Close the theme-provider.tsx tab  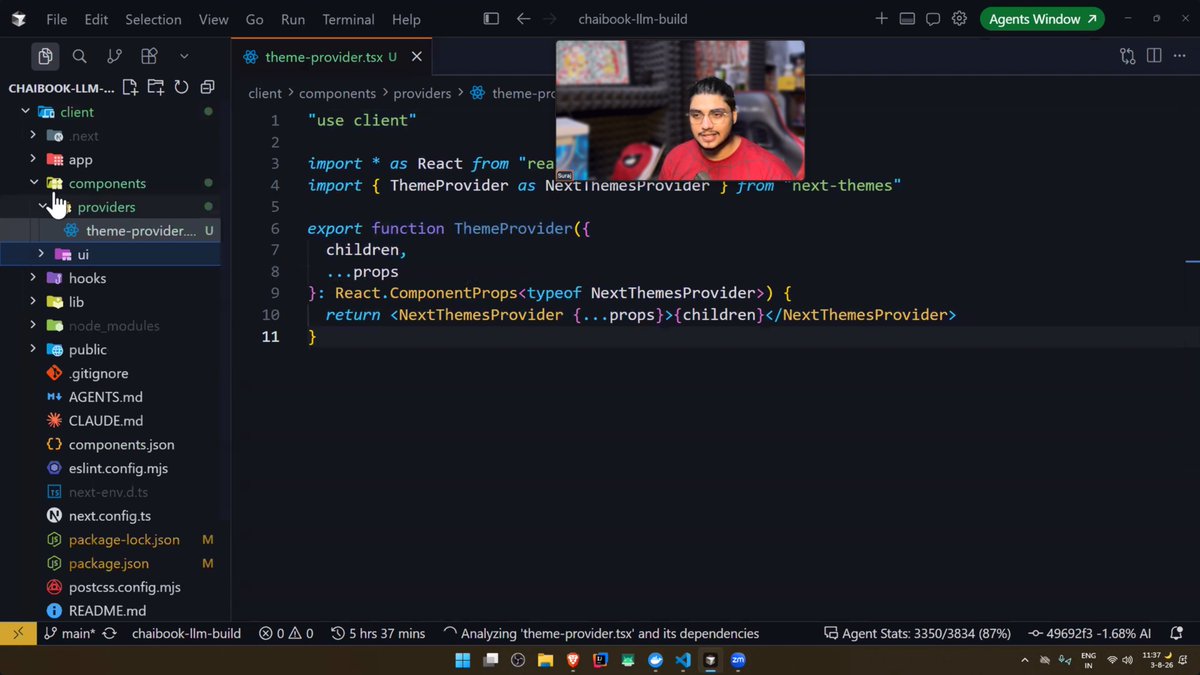click(x=417, y=57)
